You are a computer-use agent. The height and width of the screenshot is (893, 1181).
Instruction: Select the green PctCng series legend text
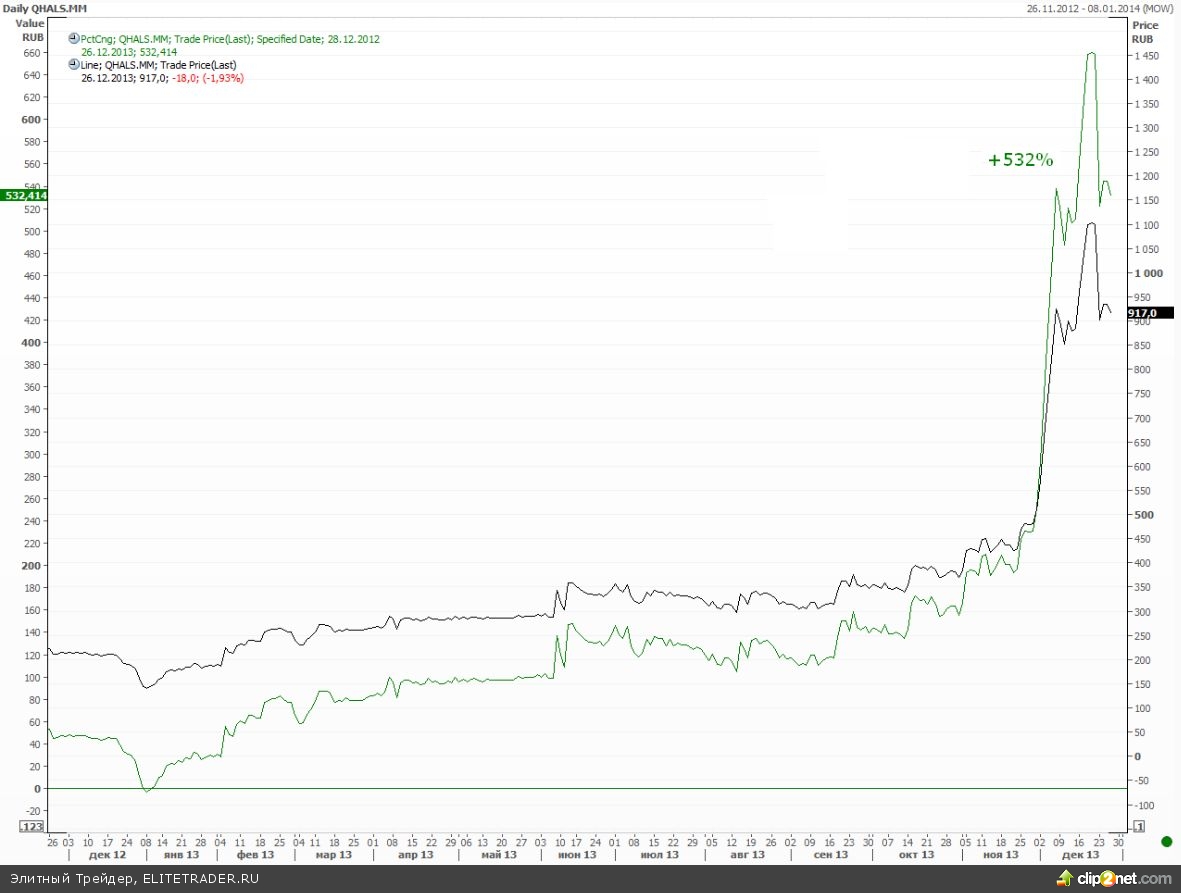[x=230, y=39]
